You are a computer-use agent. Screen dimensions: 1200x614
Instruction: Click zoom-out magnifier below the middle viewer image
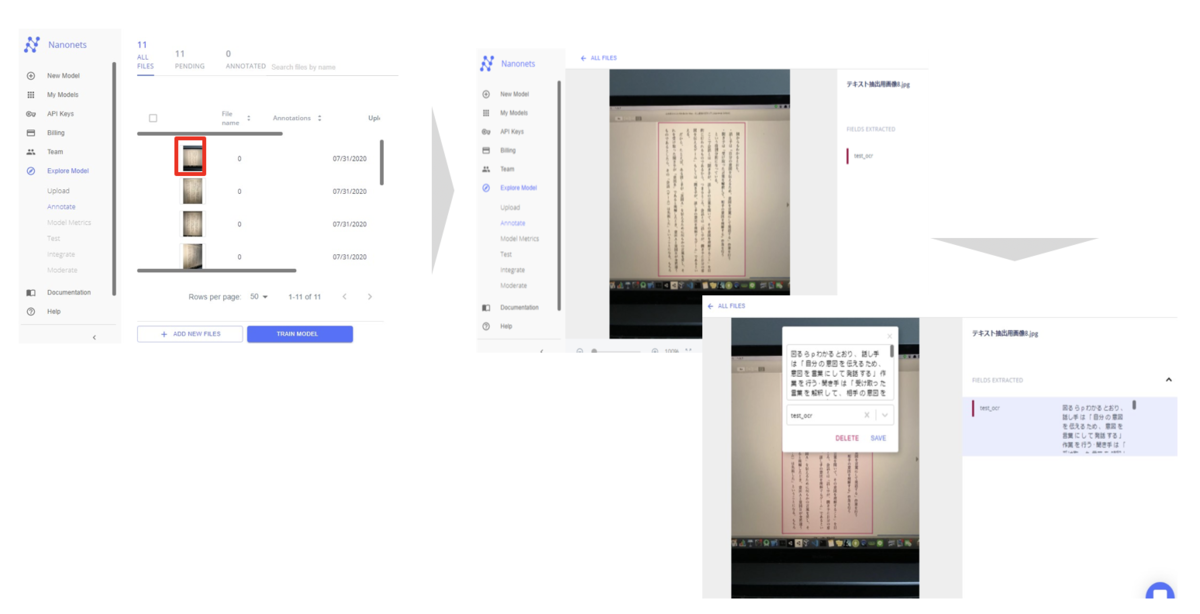580,351
